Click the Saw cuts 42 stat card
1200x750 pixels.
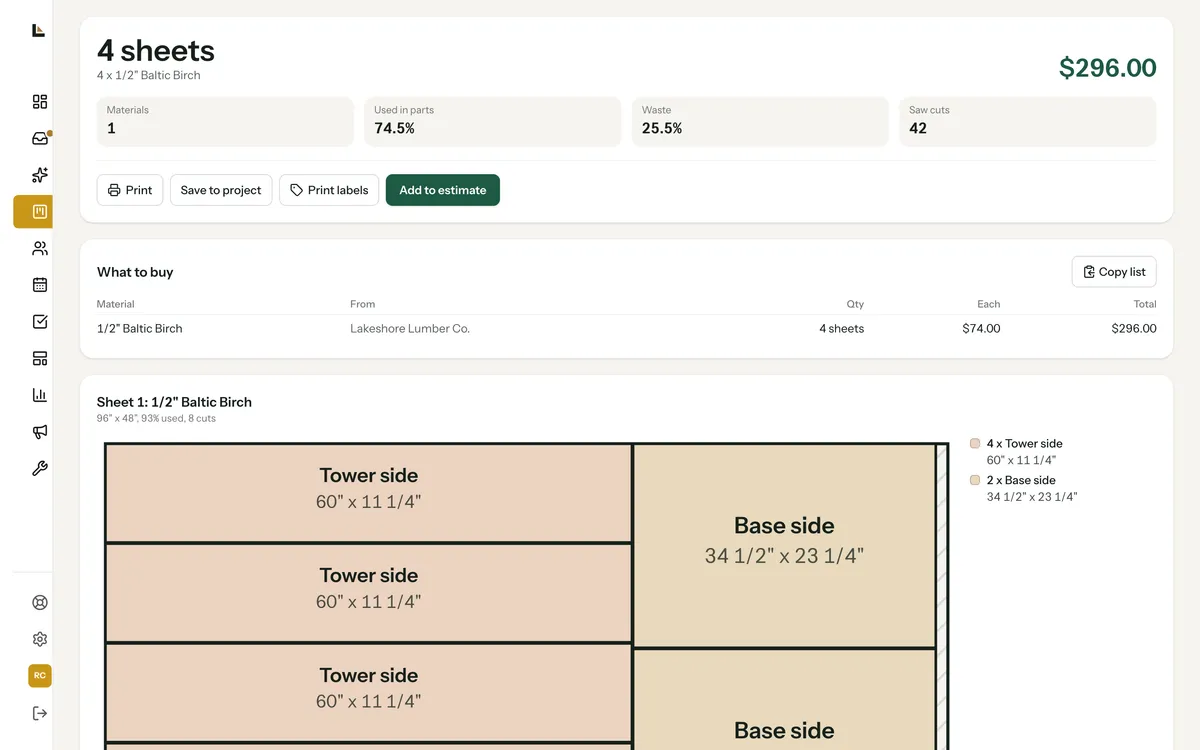pyautogui.click(x=1028, y=122)
